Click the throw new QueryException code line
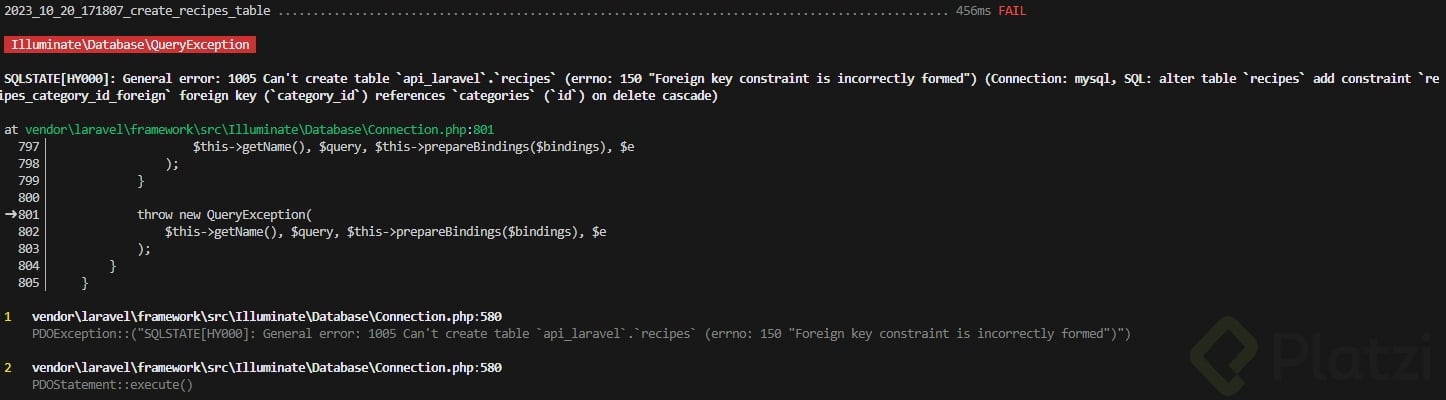Image resolution: width=1446 pixels, height=400 pixels. [x=225, y=215]
